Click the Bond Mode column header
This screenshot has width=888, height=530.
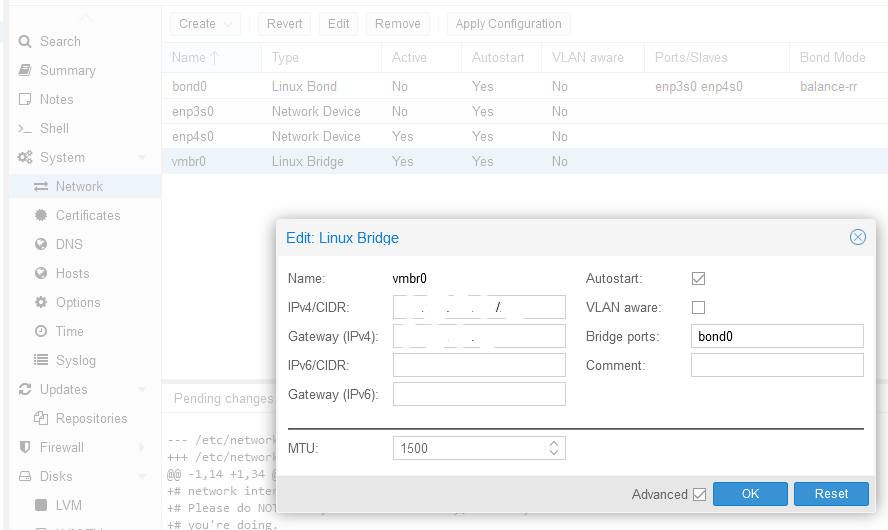[839, 58]
